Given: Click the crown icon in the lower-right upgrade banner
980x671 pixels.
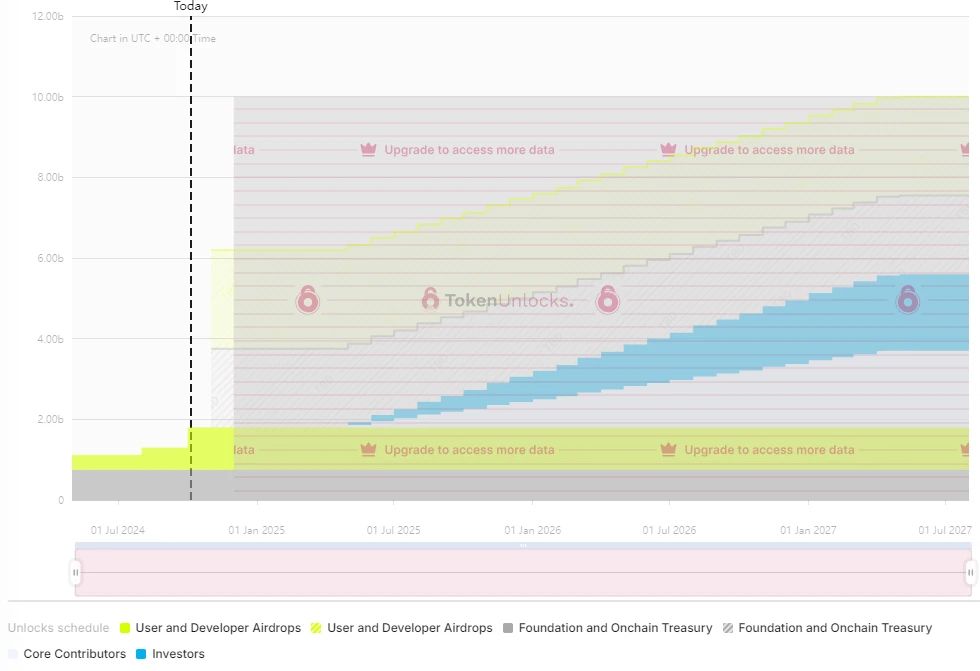Looking at the screenshot, I should click(x=668, y=450).
